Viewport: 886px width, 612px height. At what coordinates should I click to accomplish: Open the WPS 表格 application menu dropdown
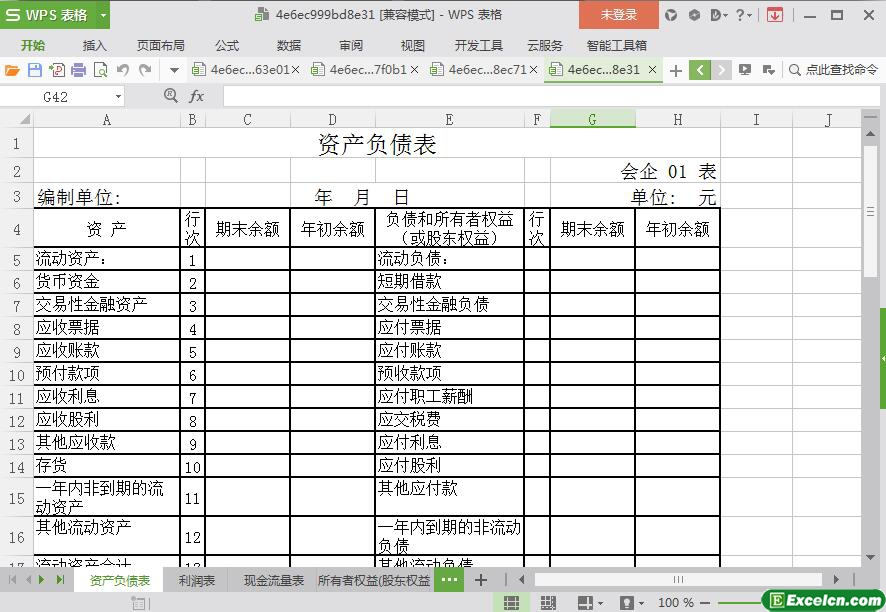[103, 15]
